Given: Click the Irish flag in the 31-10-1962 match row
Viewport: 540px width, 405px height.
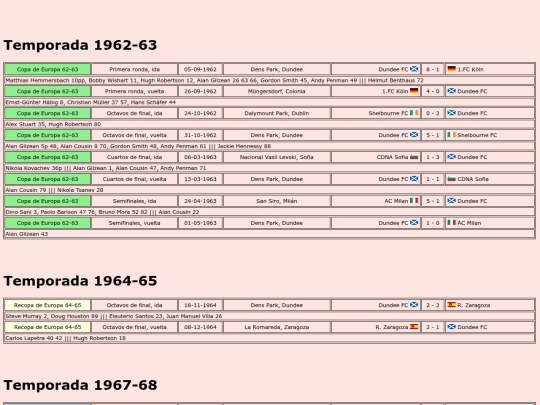Looking at the screenshot, I should point(451,135).
